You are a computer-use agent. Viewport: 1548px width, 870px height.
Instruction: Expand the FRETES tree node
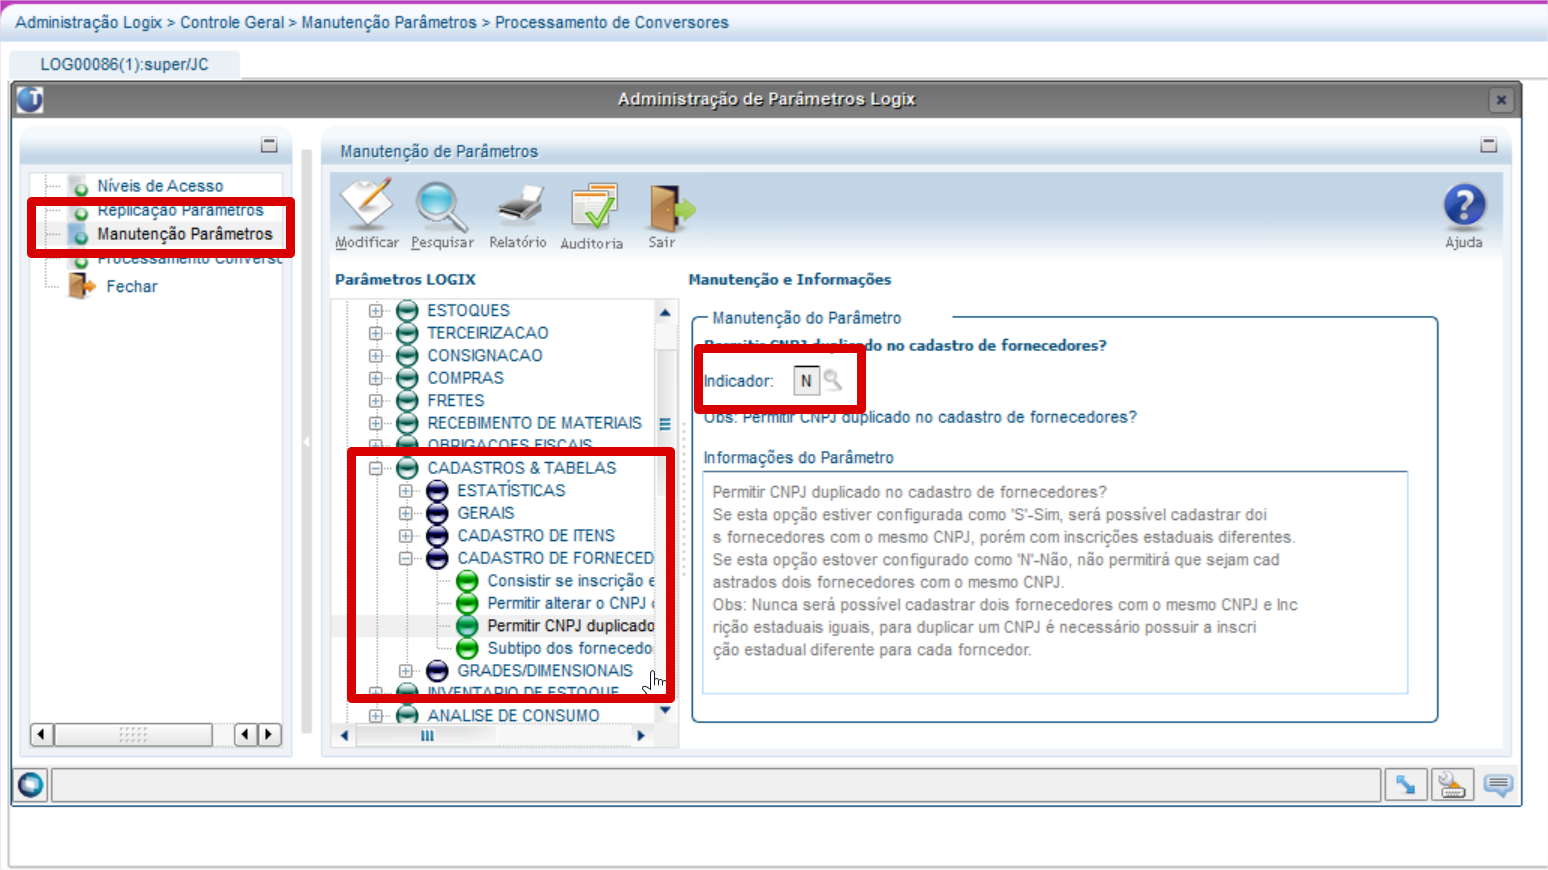(x=376, y=400)
